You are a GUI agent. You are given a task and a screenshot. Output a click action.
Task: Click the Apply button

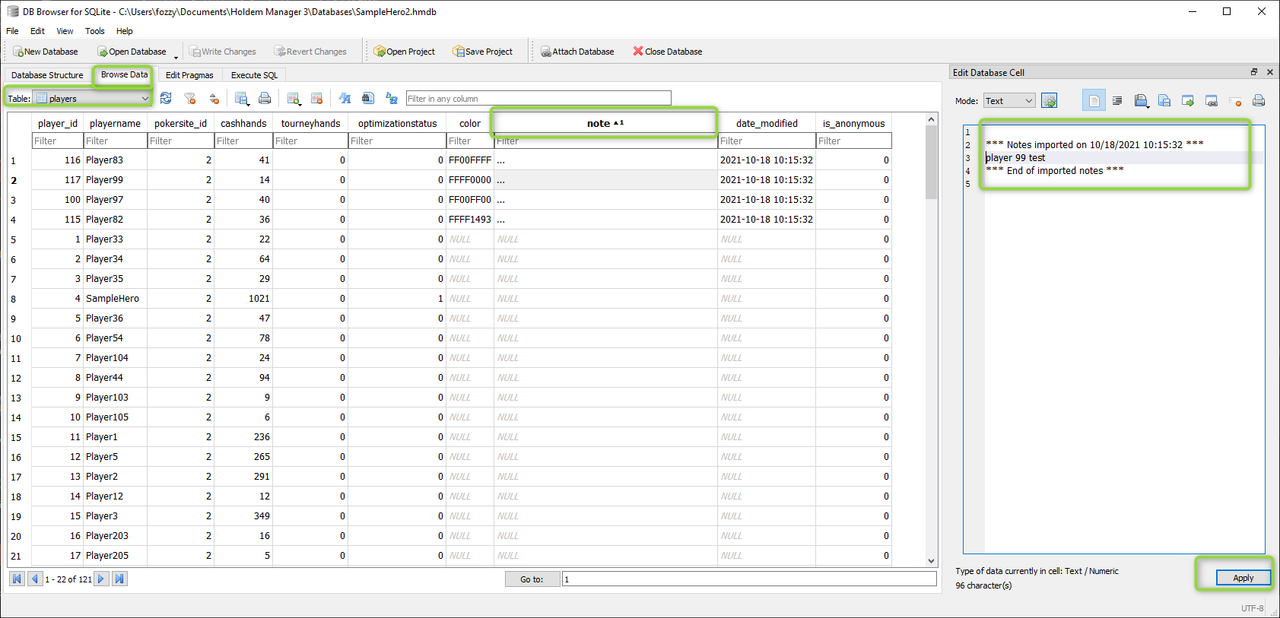pos(1243,577)
